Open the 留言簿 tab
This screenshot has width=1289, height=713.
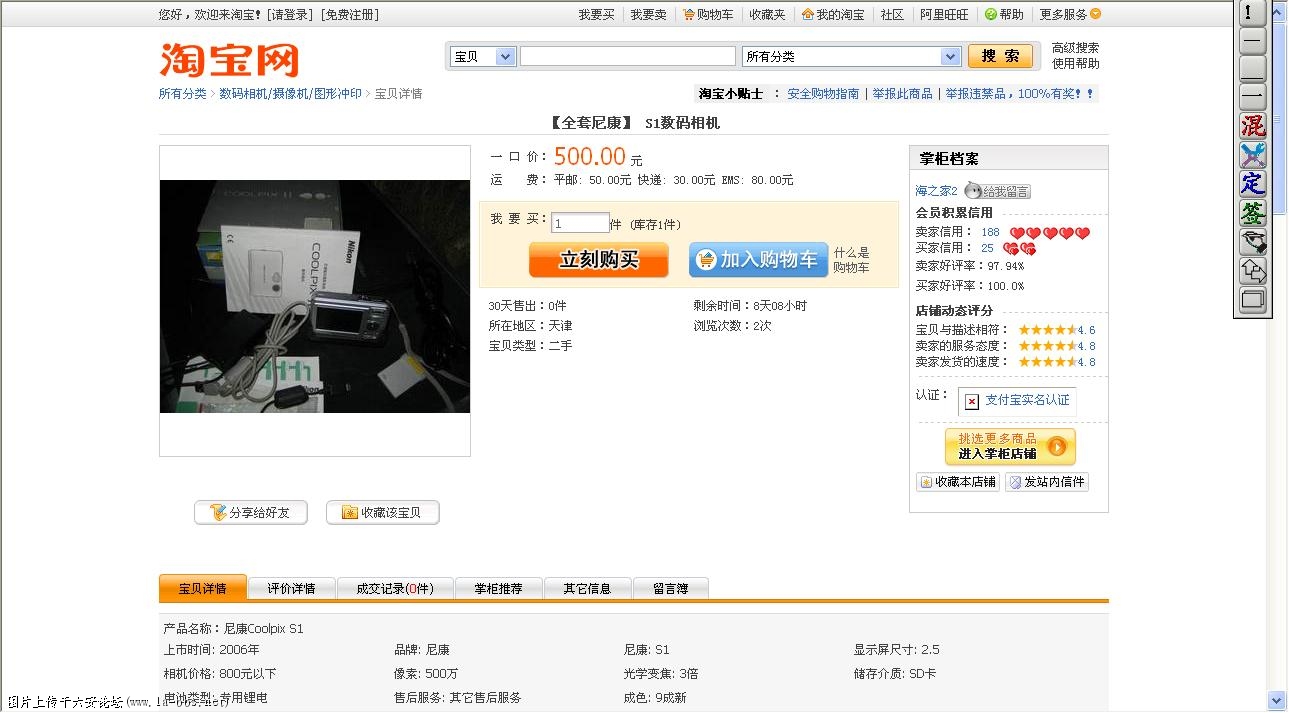tap(671, 588)
